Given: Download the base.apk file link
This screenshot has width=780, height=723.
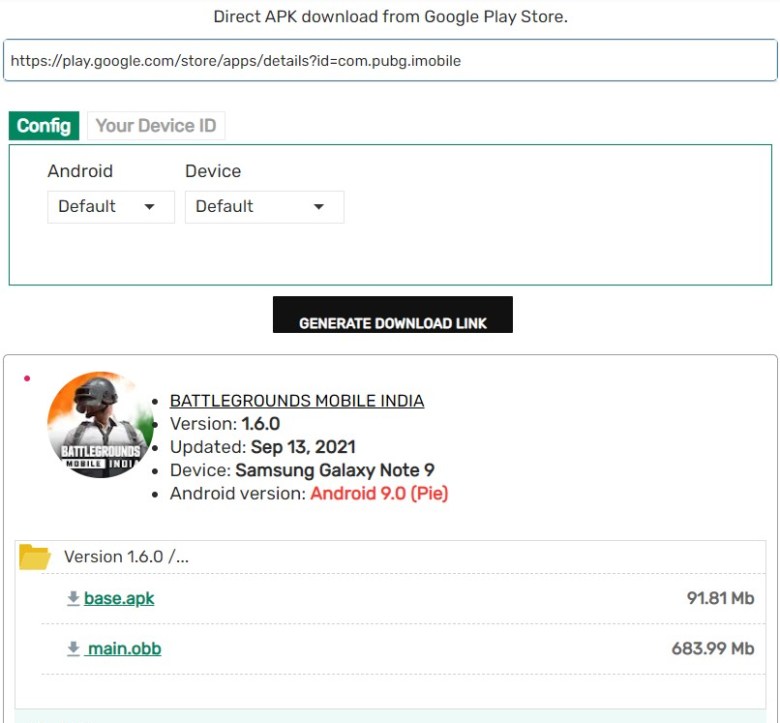Looking at the screenshot, I should click(x=119, y=598).
